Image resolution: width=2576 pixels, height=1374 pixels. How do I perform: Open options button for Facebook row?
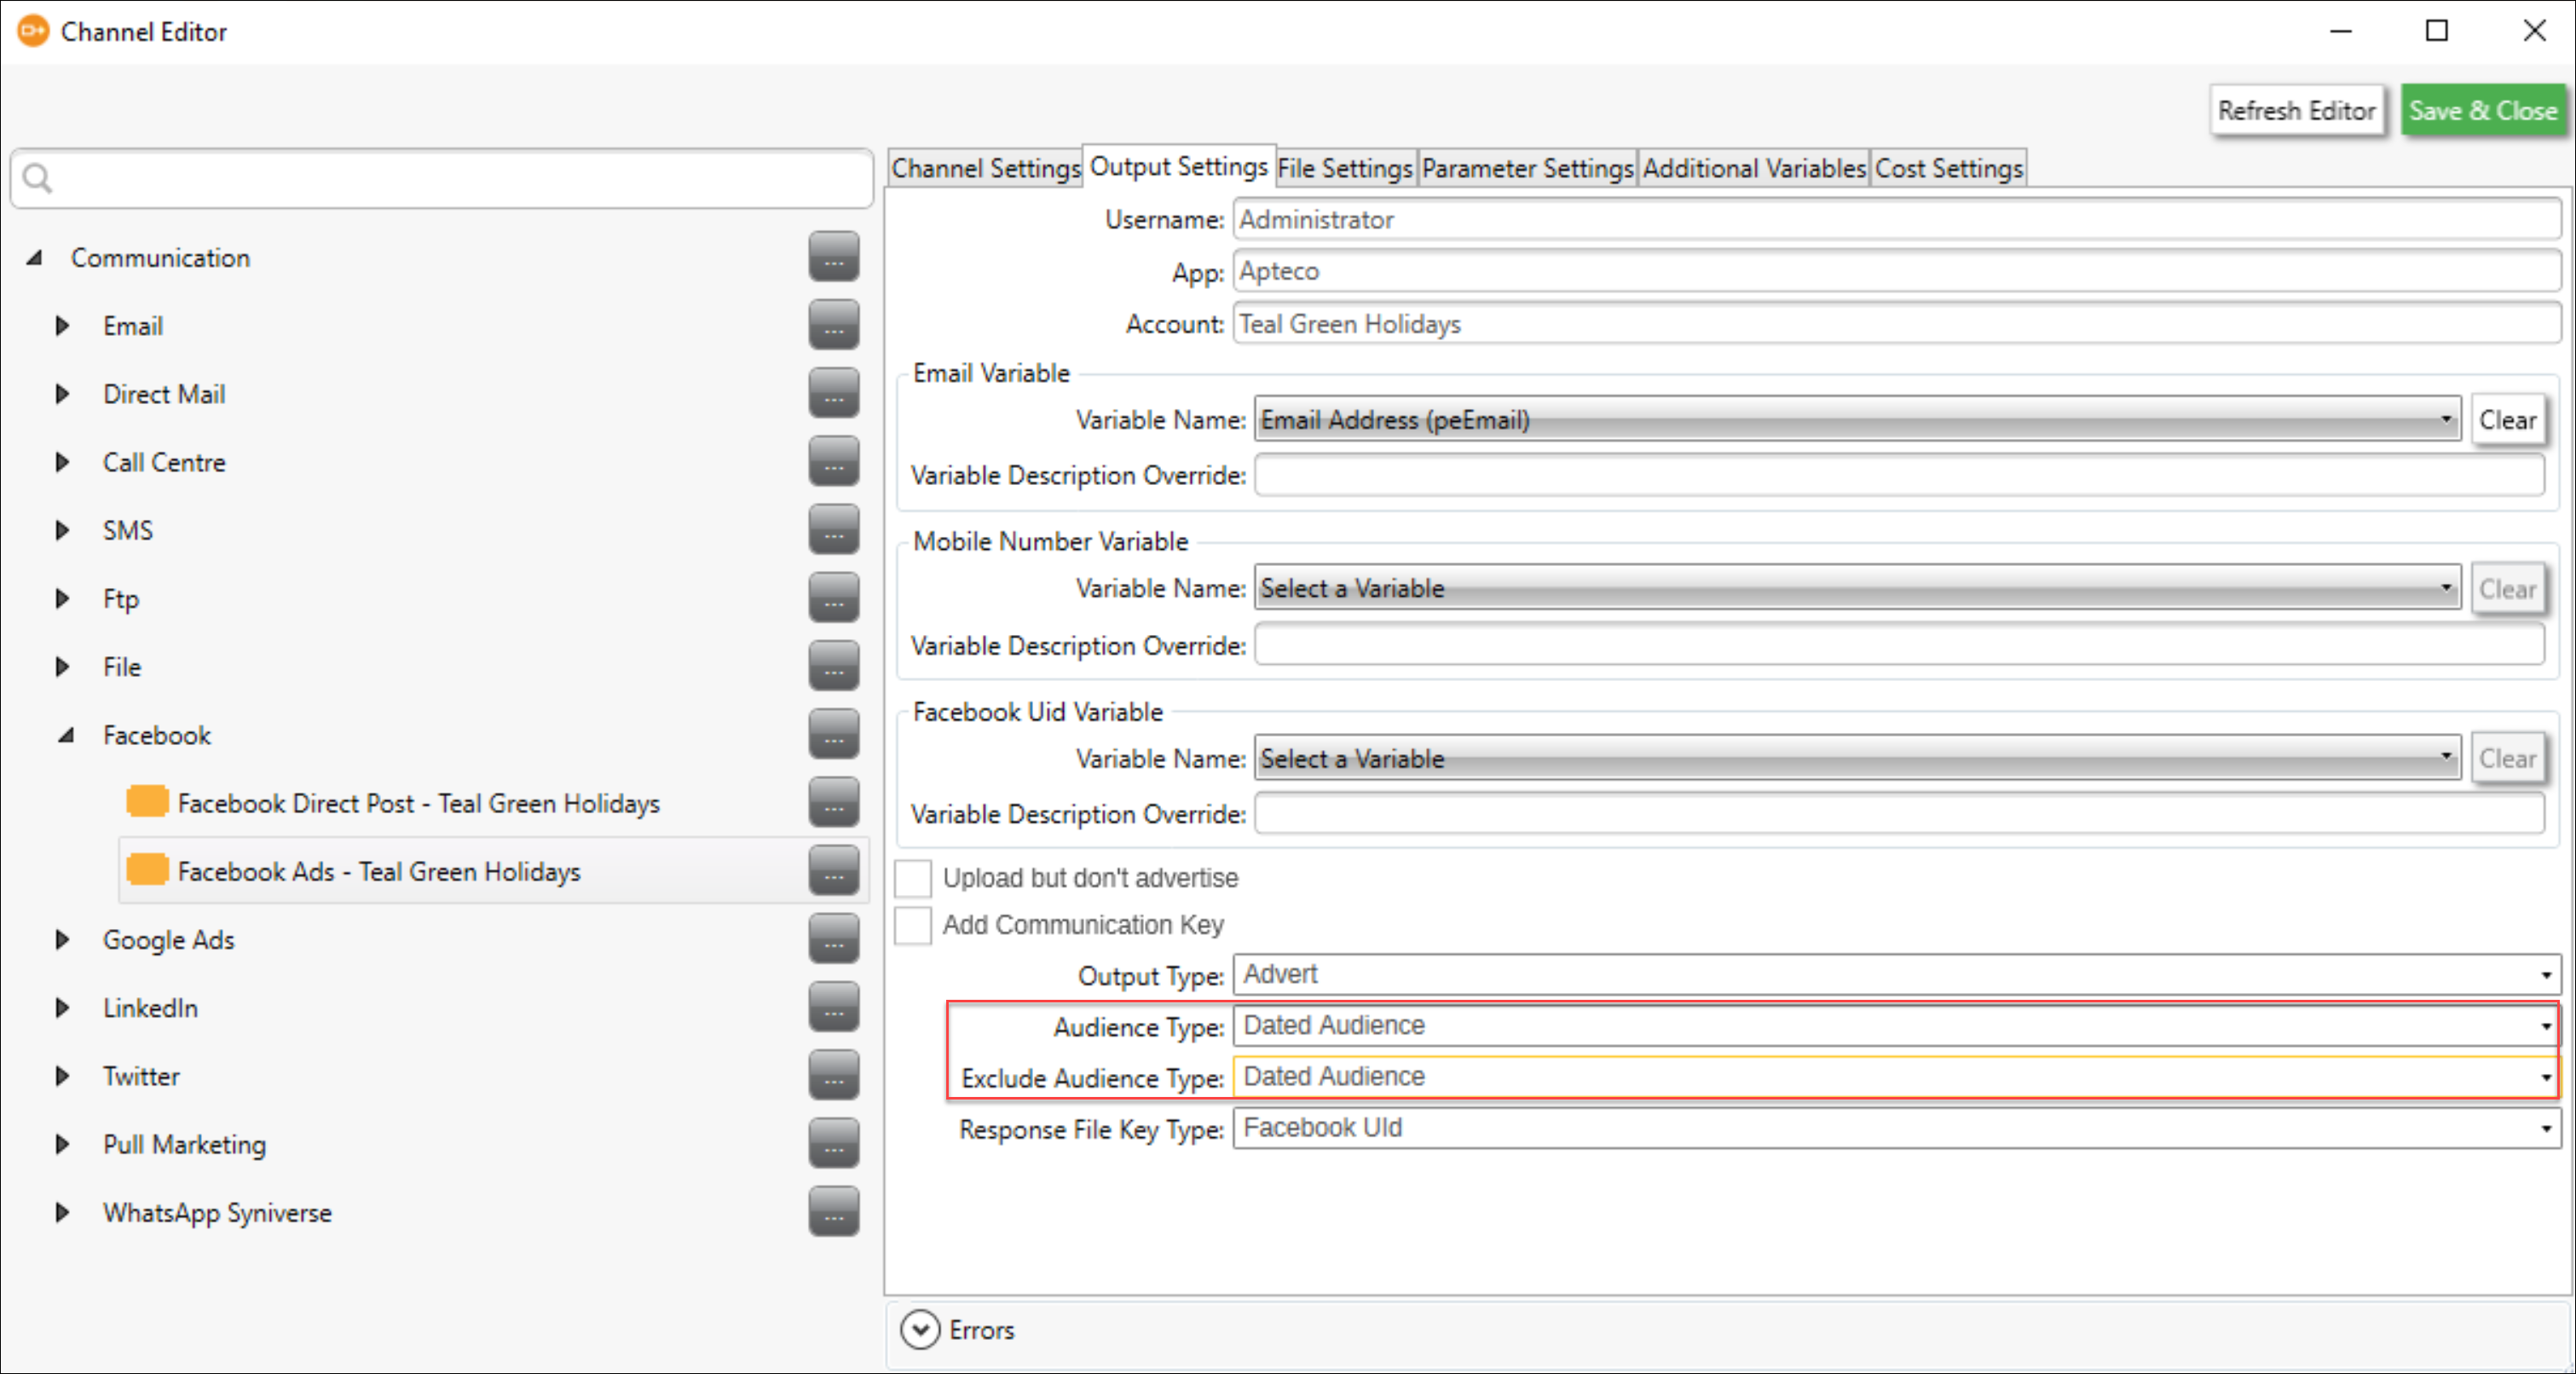pos(834,734)
